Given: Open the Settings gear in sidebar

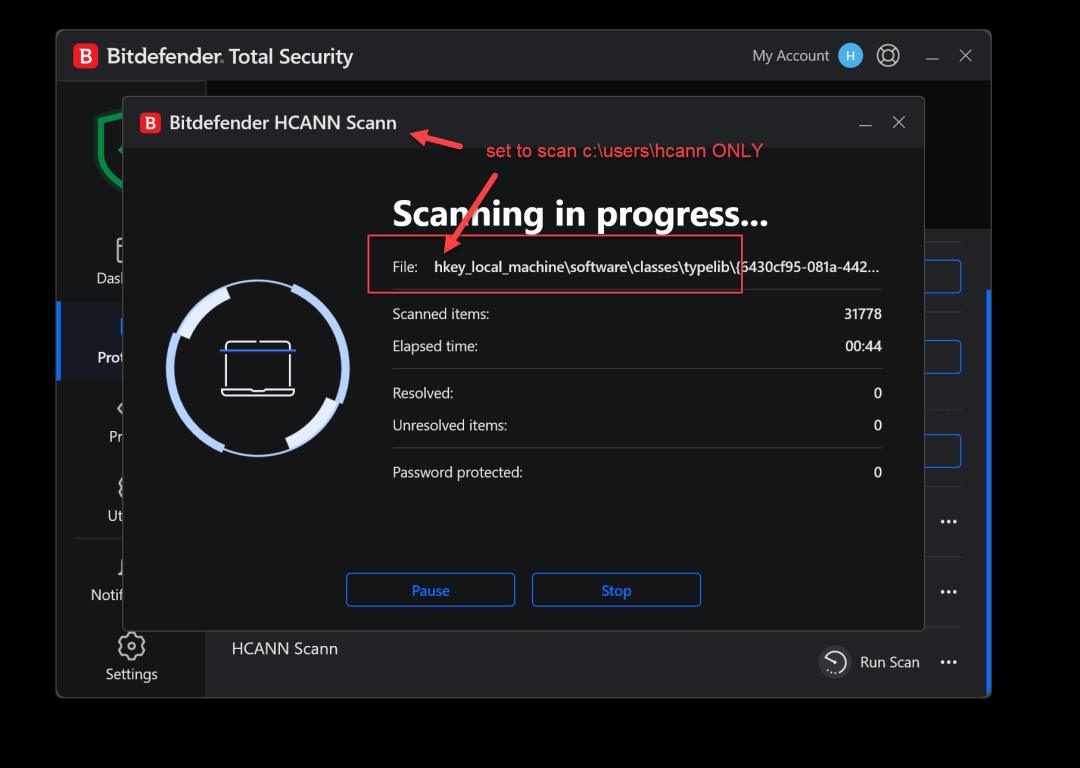Looking at the screenshot, I should (131, 646).
